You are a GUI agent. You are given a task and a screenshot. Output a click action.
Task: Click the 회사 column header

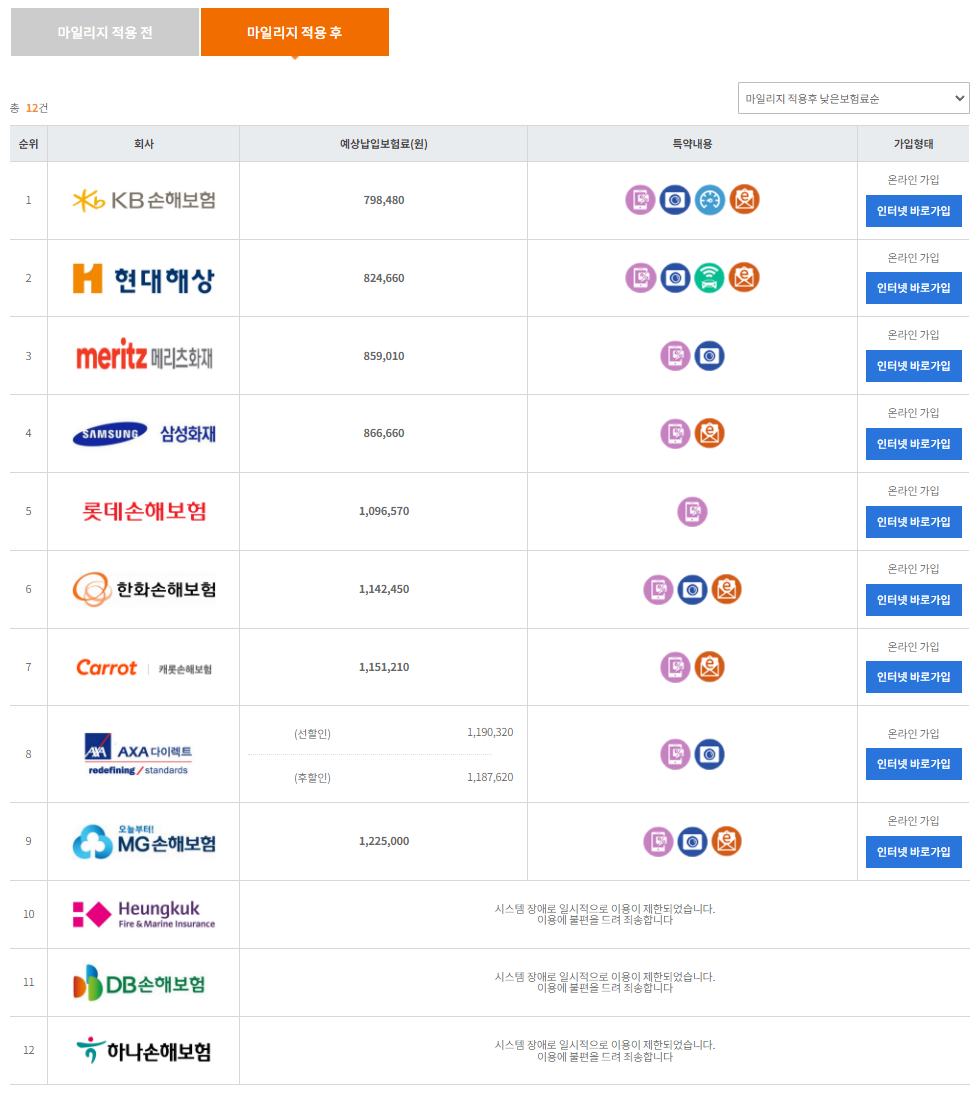(x=144, y=144)
